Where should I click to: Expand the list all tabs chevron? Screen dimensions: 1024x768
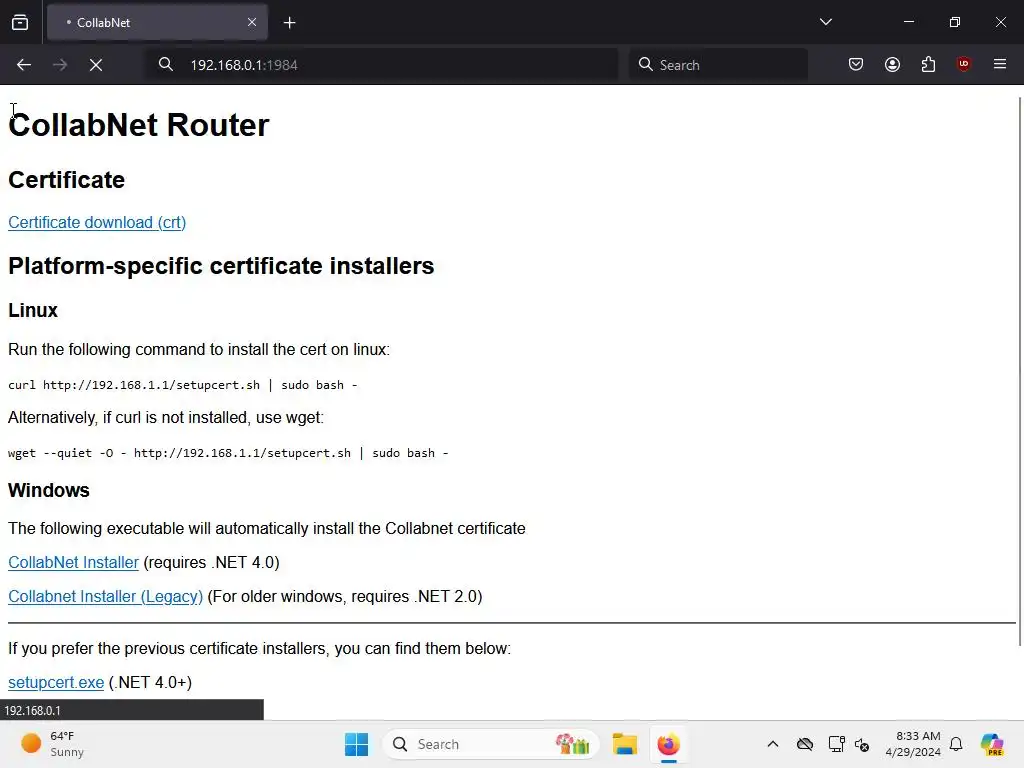pos(825,22)
